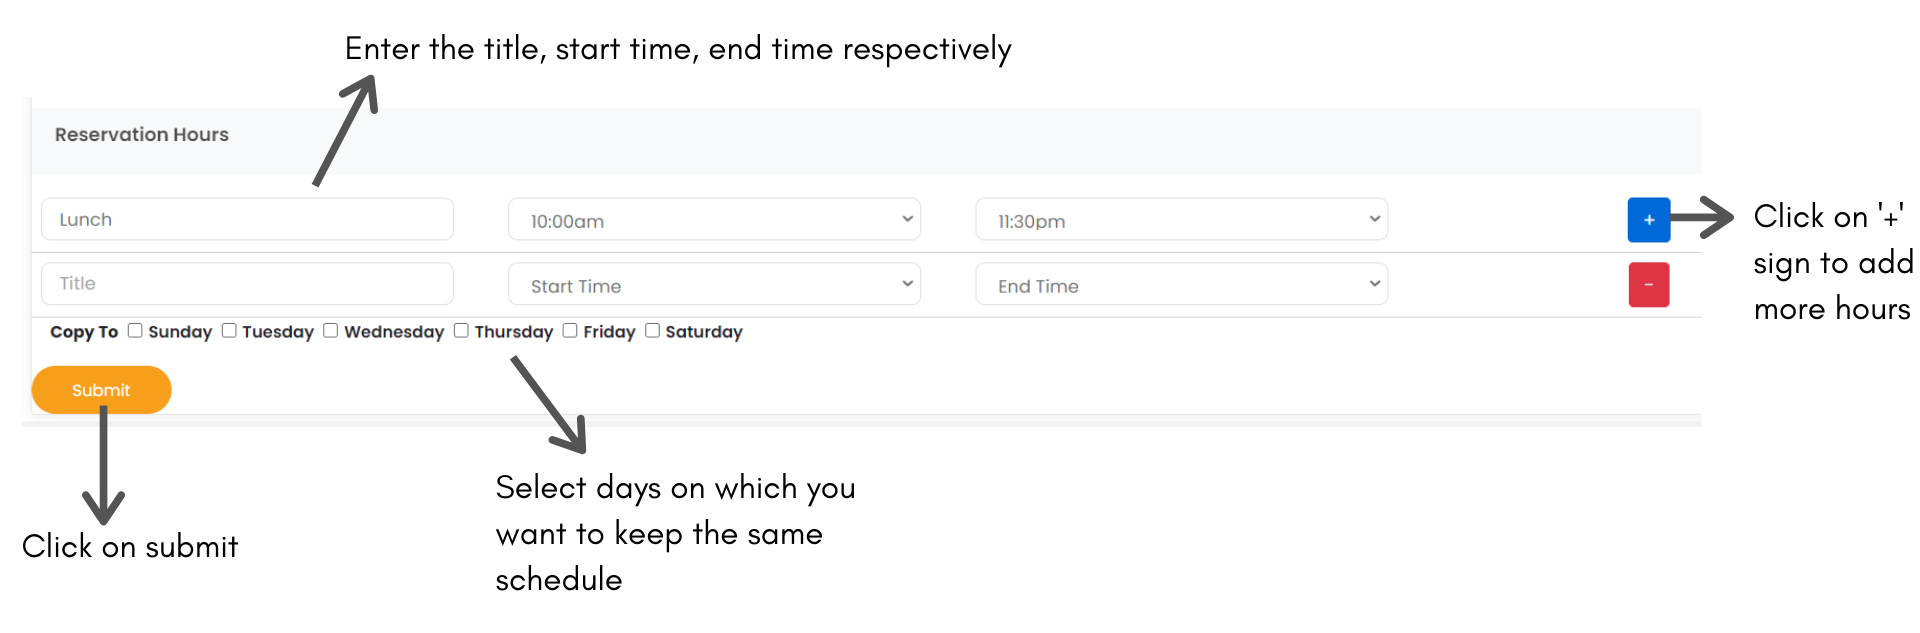Expand the empty End Time dropdown
Screen dimensions: 1920x633
coord(1181,285)
